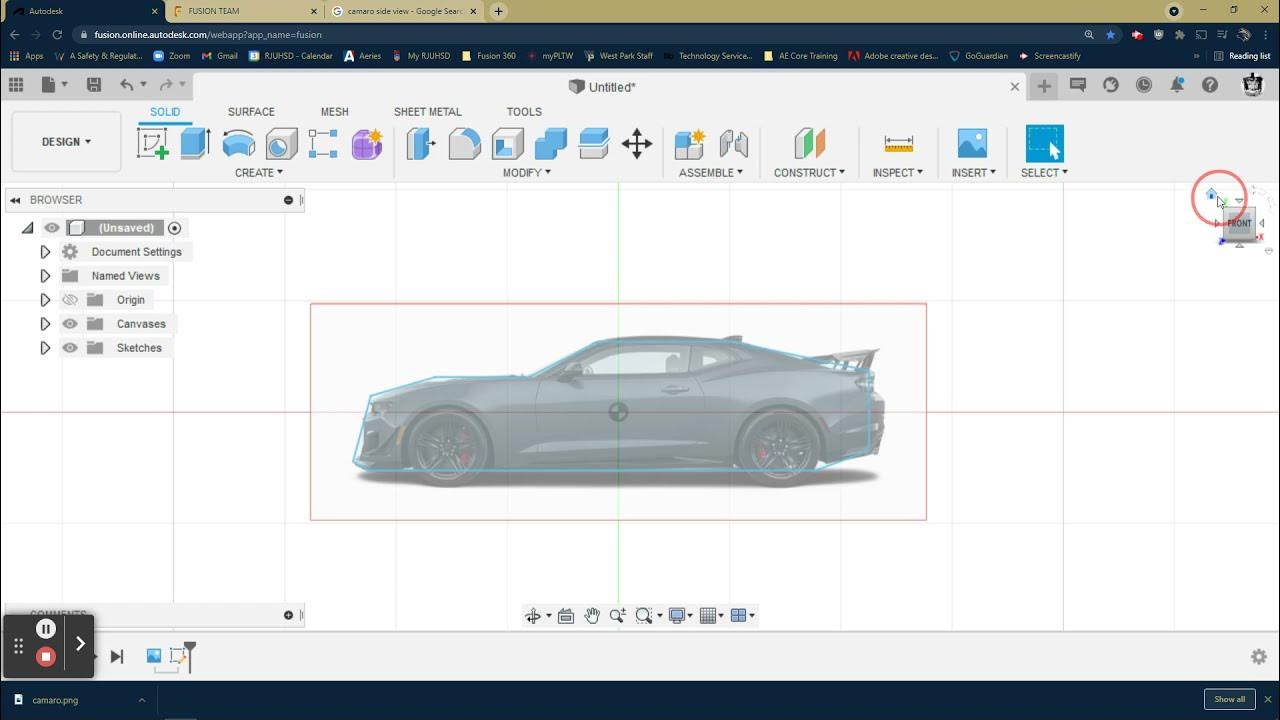
Task: Choose the Extrude tool in Create group
Action: (x=195, y=144)
